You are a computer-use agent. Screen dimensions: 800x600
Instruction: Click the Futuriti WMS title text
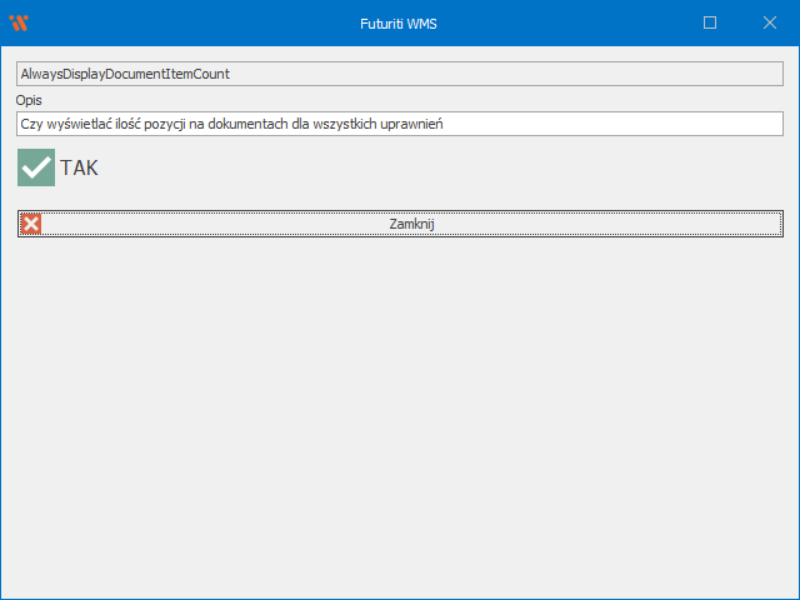click(x=398, y=23)
